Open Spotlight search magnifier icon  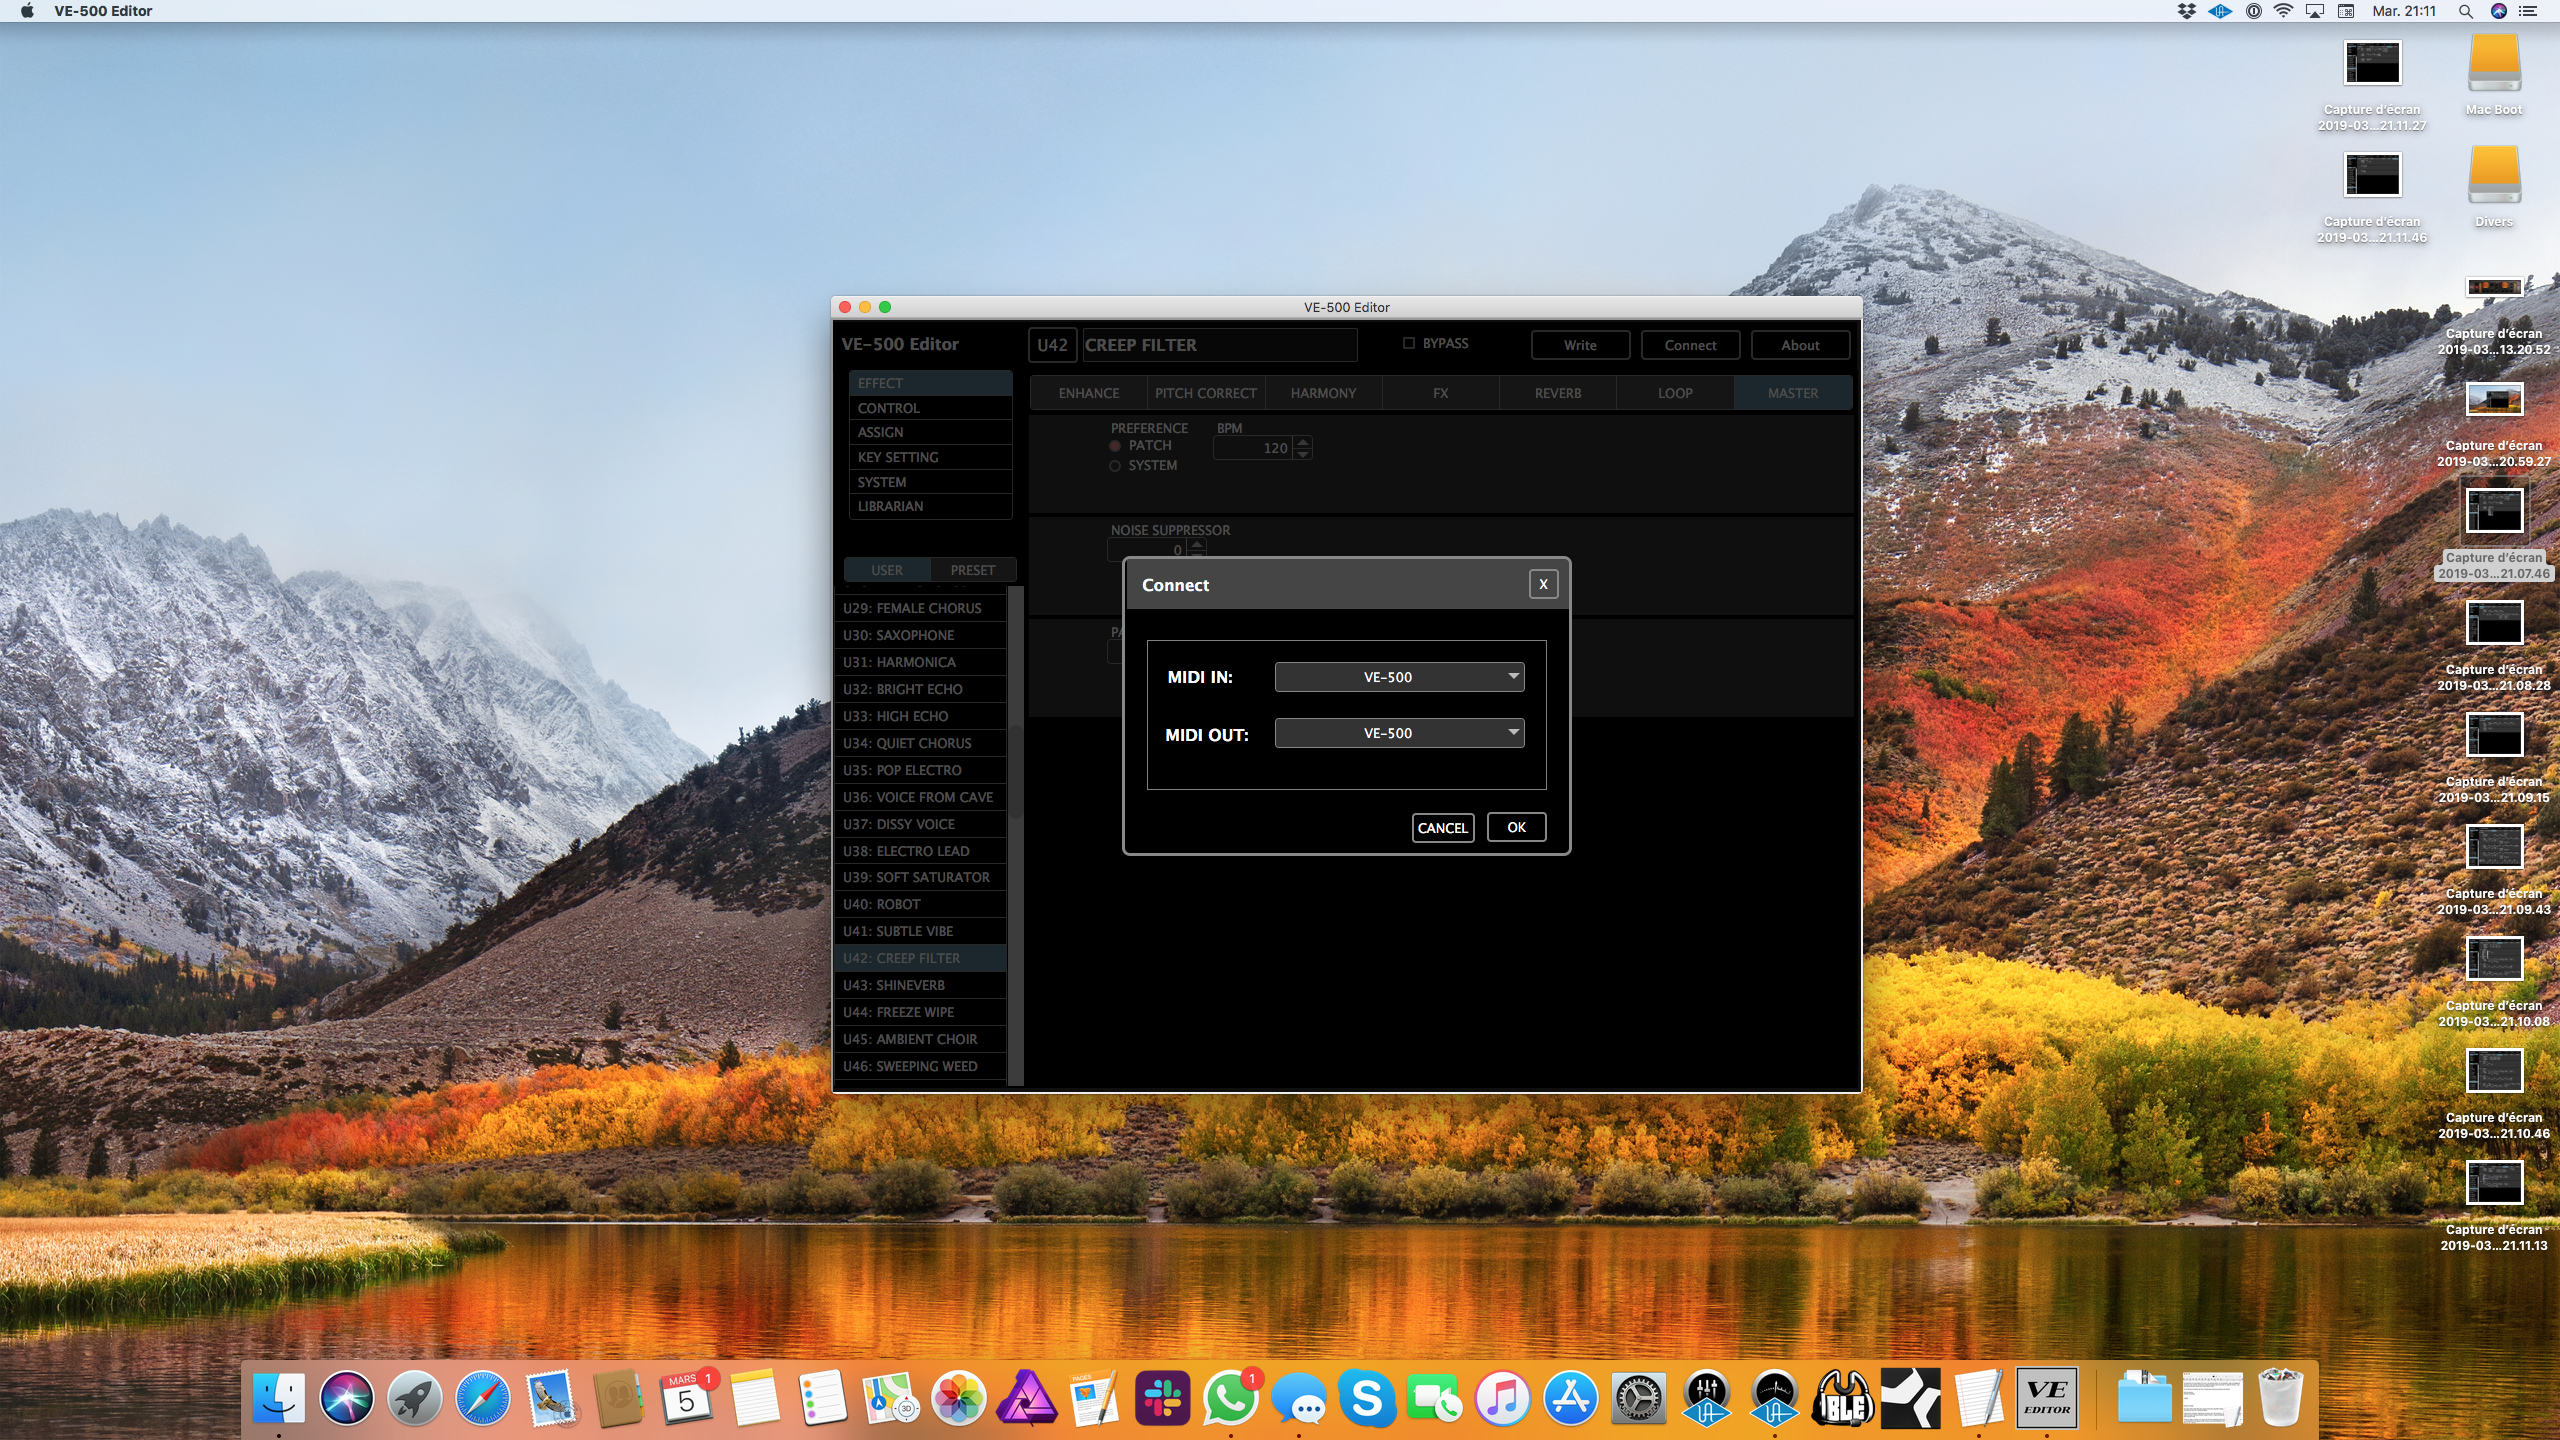coord(2465,11)
